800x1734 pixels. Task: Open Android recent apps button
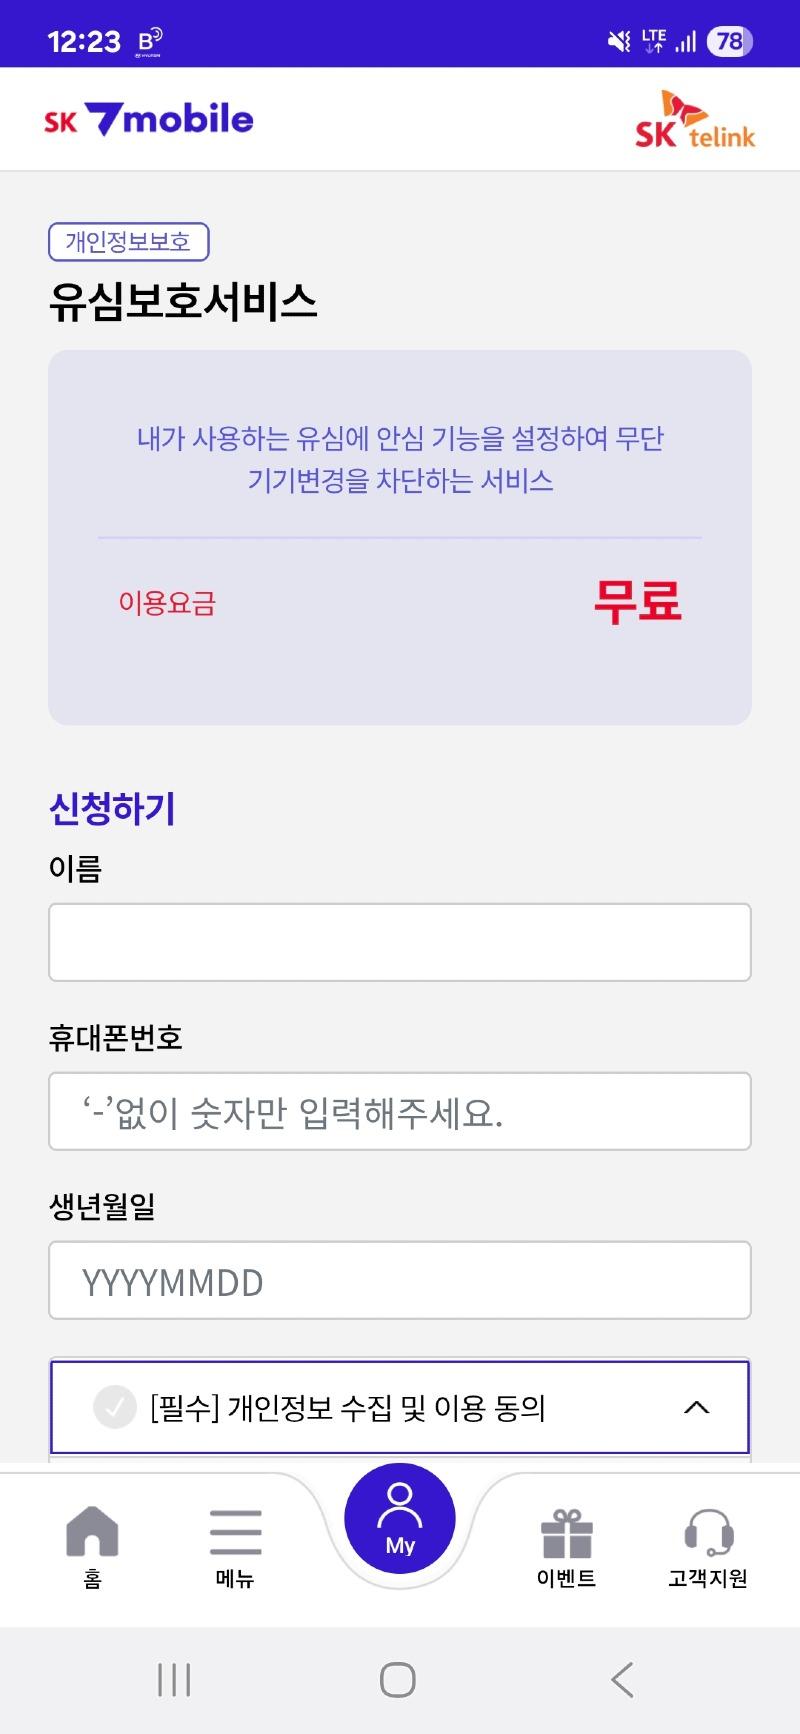pos(174,1680)
